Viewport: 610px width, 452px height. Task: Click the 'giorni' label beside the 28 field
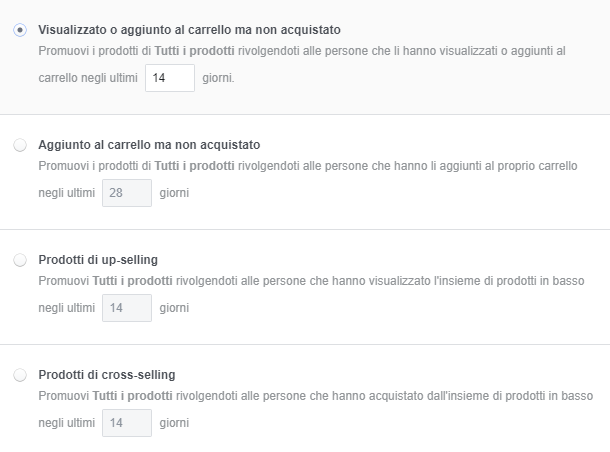point(174,193)
